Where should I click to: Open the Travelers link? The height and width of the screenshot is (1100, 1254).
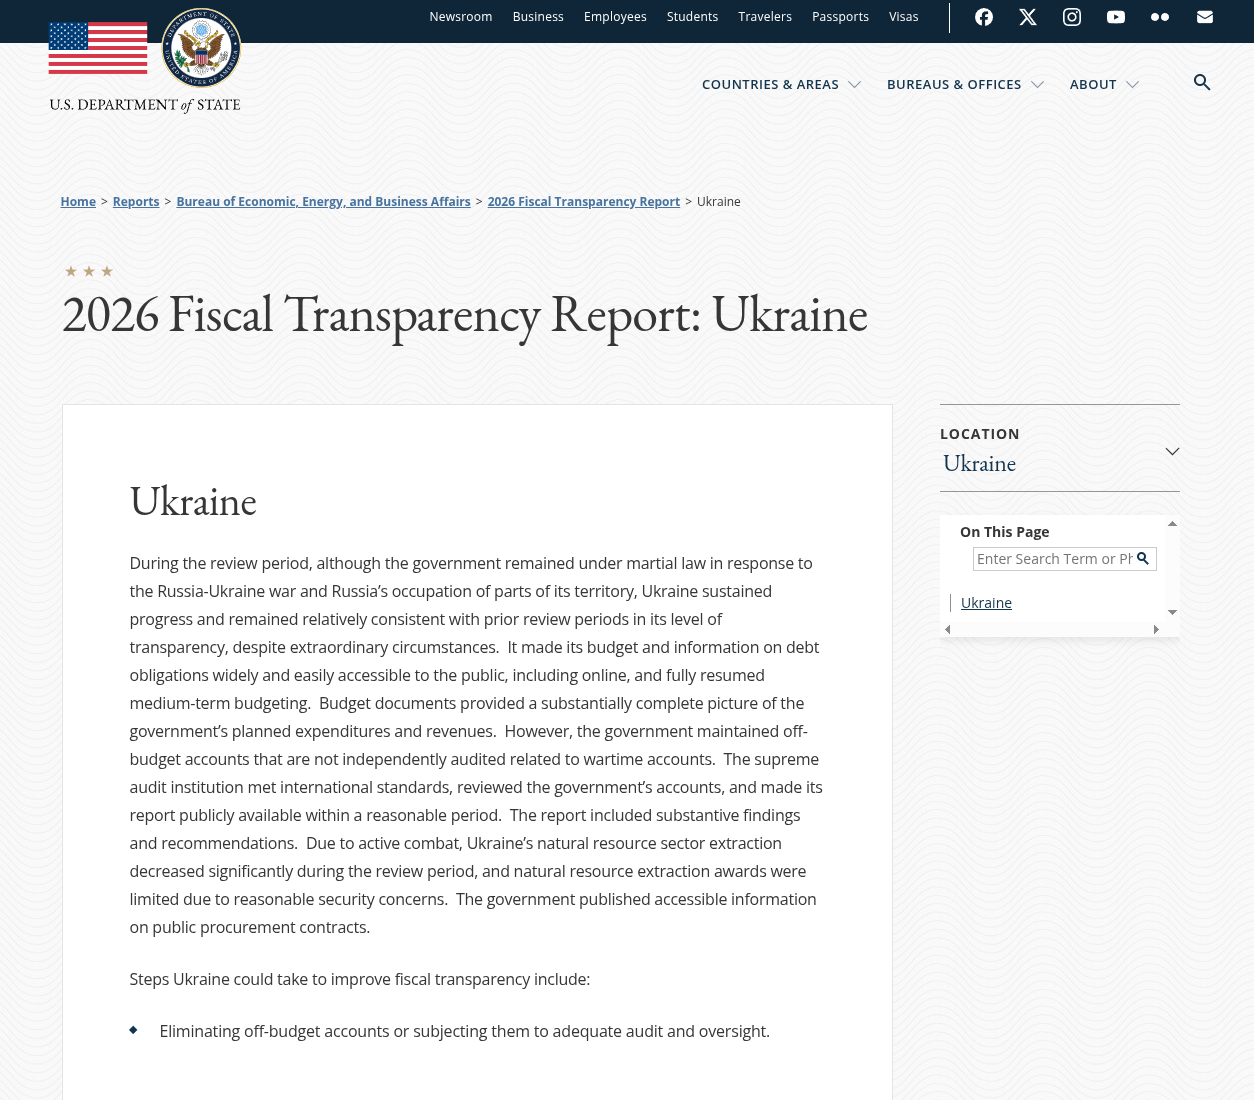pyautogui.click(x=765, y=17)
